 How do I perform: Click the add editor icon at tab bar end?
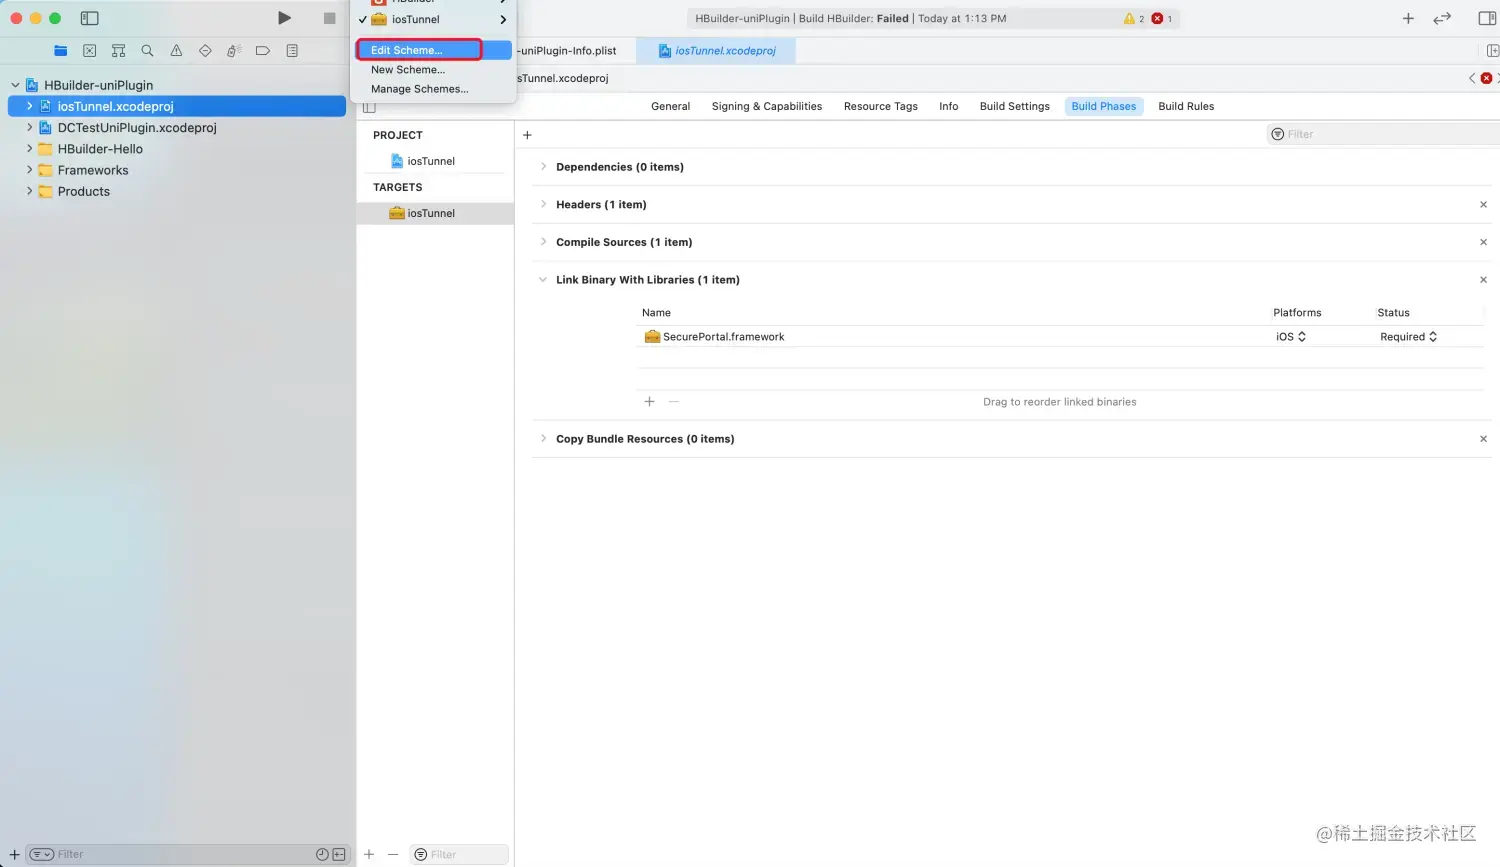(1492, 51)
